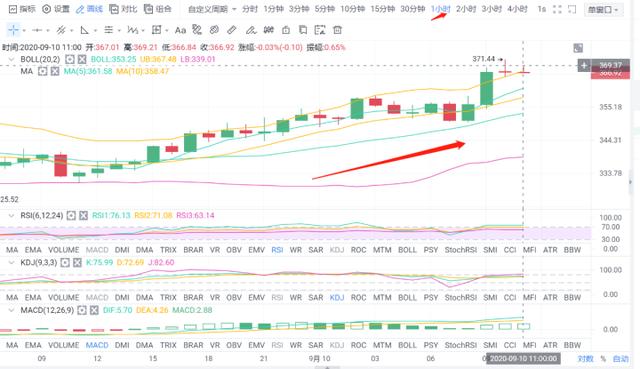This screenshot has width=640, height=369.
Task: Remove the MACD indicator with X
Action: pos(94,311)
